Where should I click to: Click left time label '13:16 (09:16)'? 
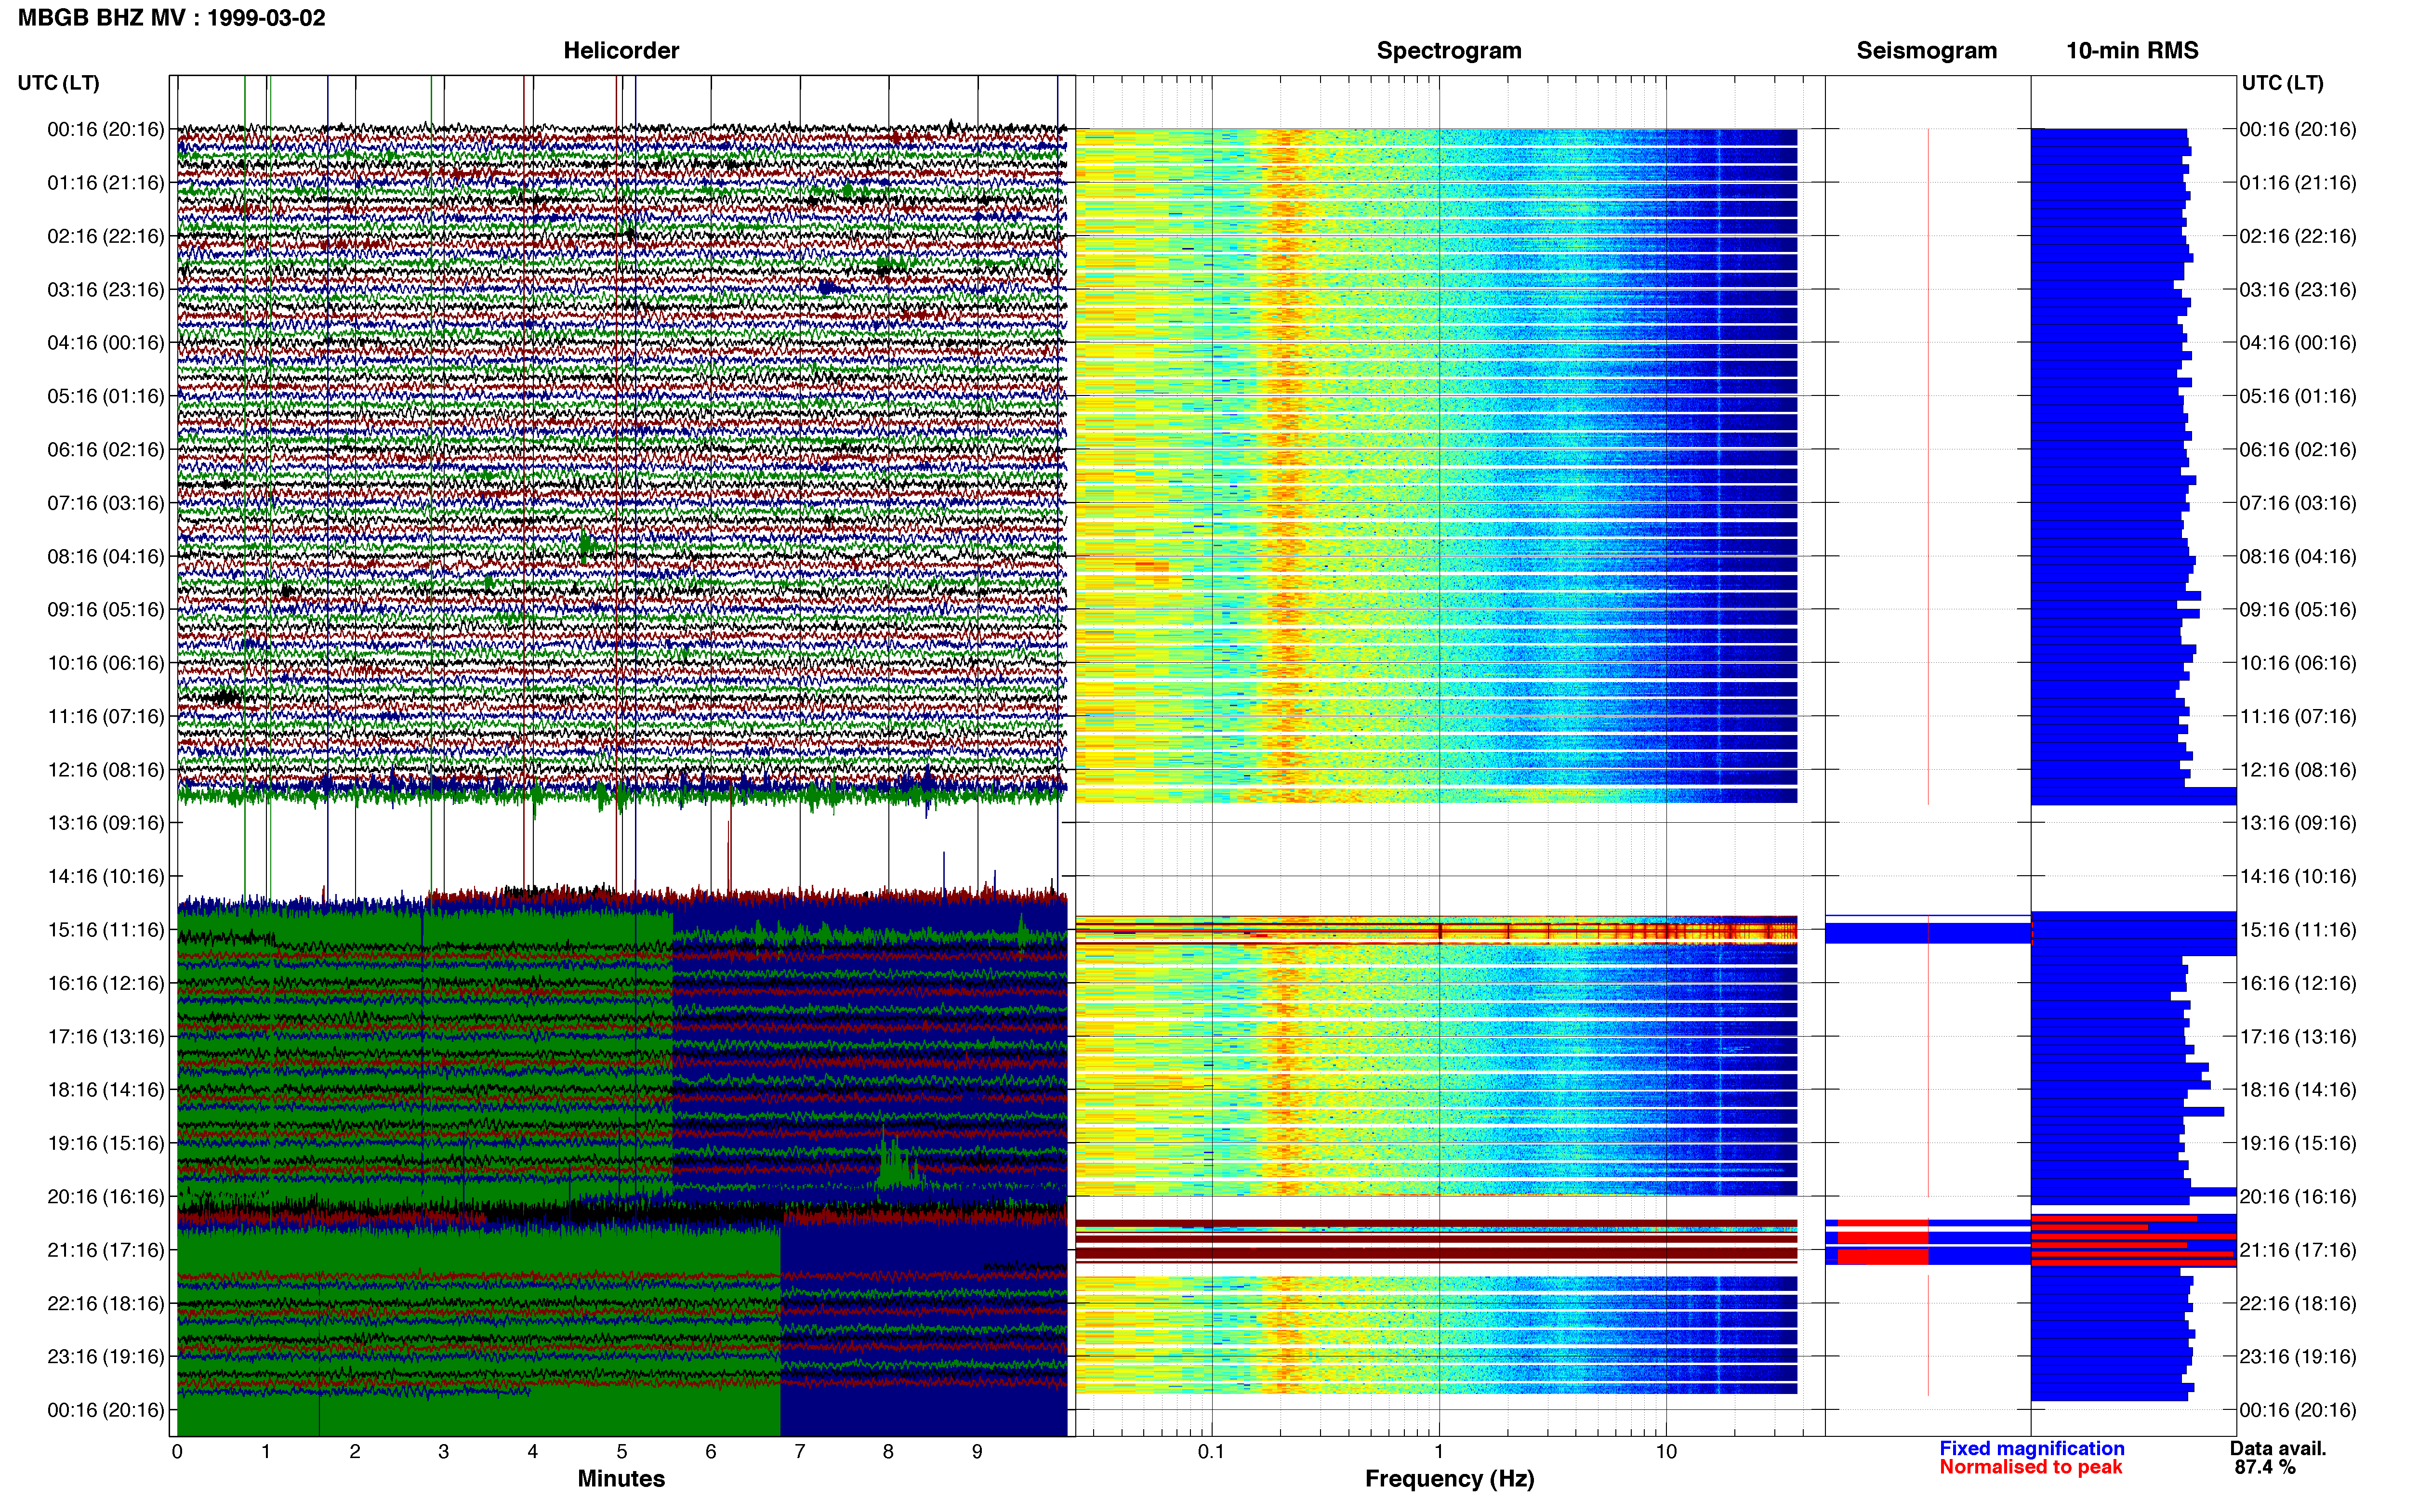click(x=105, y=823)
